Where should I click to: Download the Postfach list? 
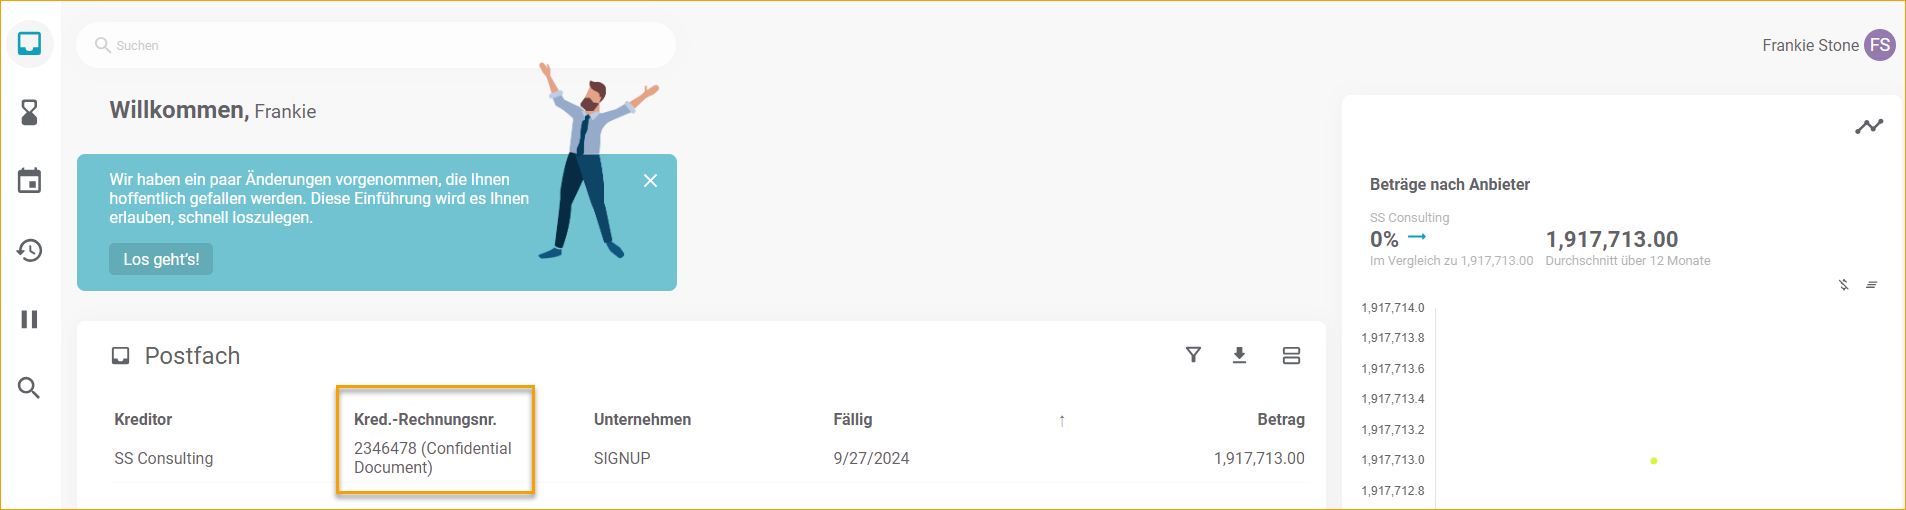tap(1239, 355)
